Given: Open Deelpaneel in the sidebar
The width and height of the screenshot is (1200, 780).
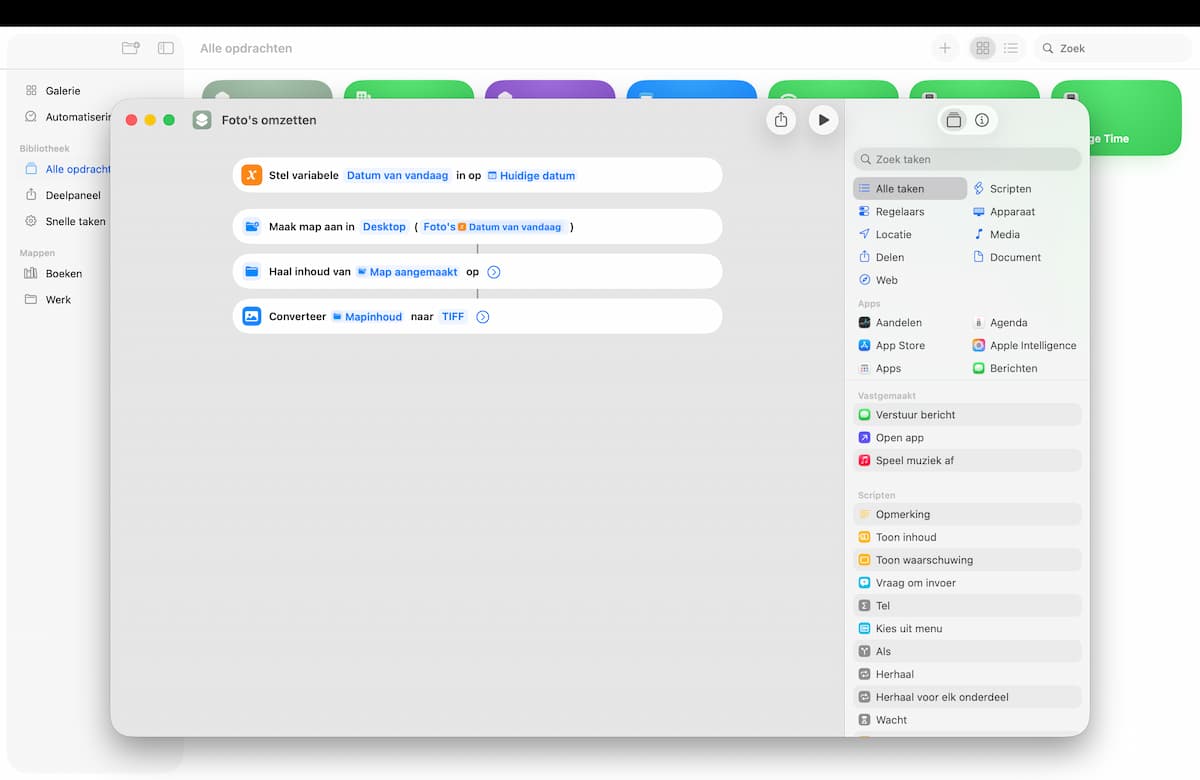Looking at the screenshot, I should (73, 195).
